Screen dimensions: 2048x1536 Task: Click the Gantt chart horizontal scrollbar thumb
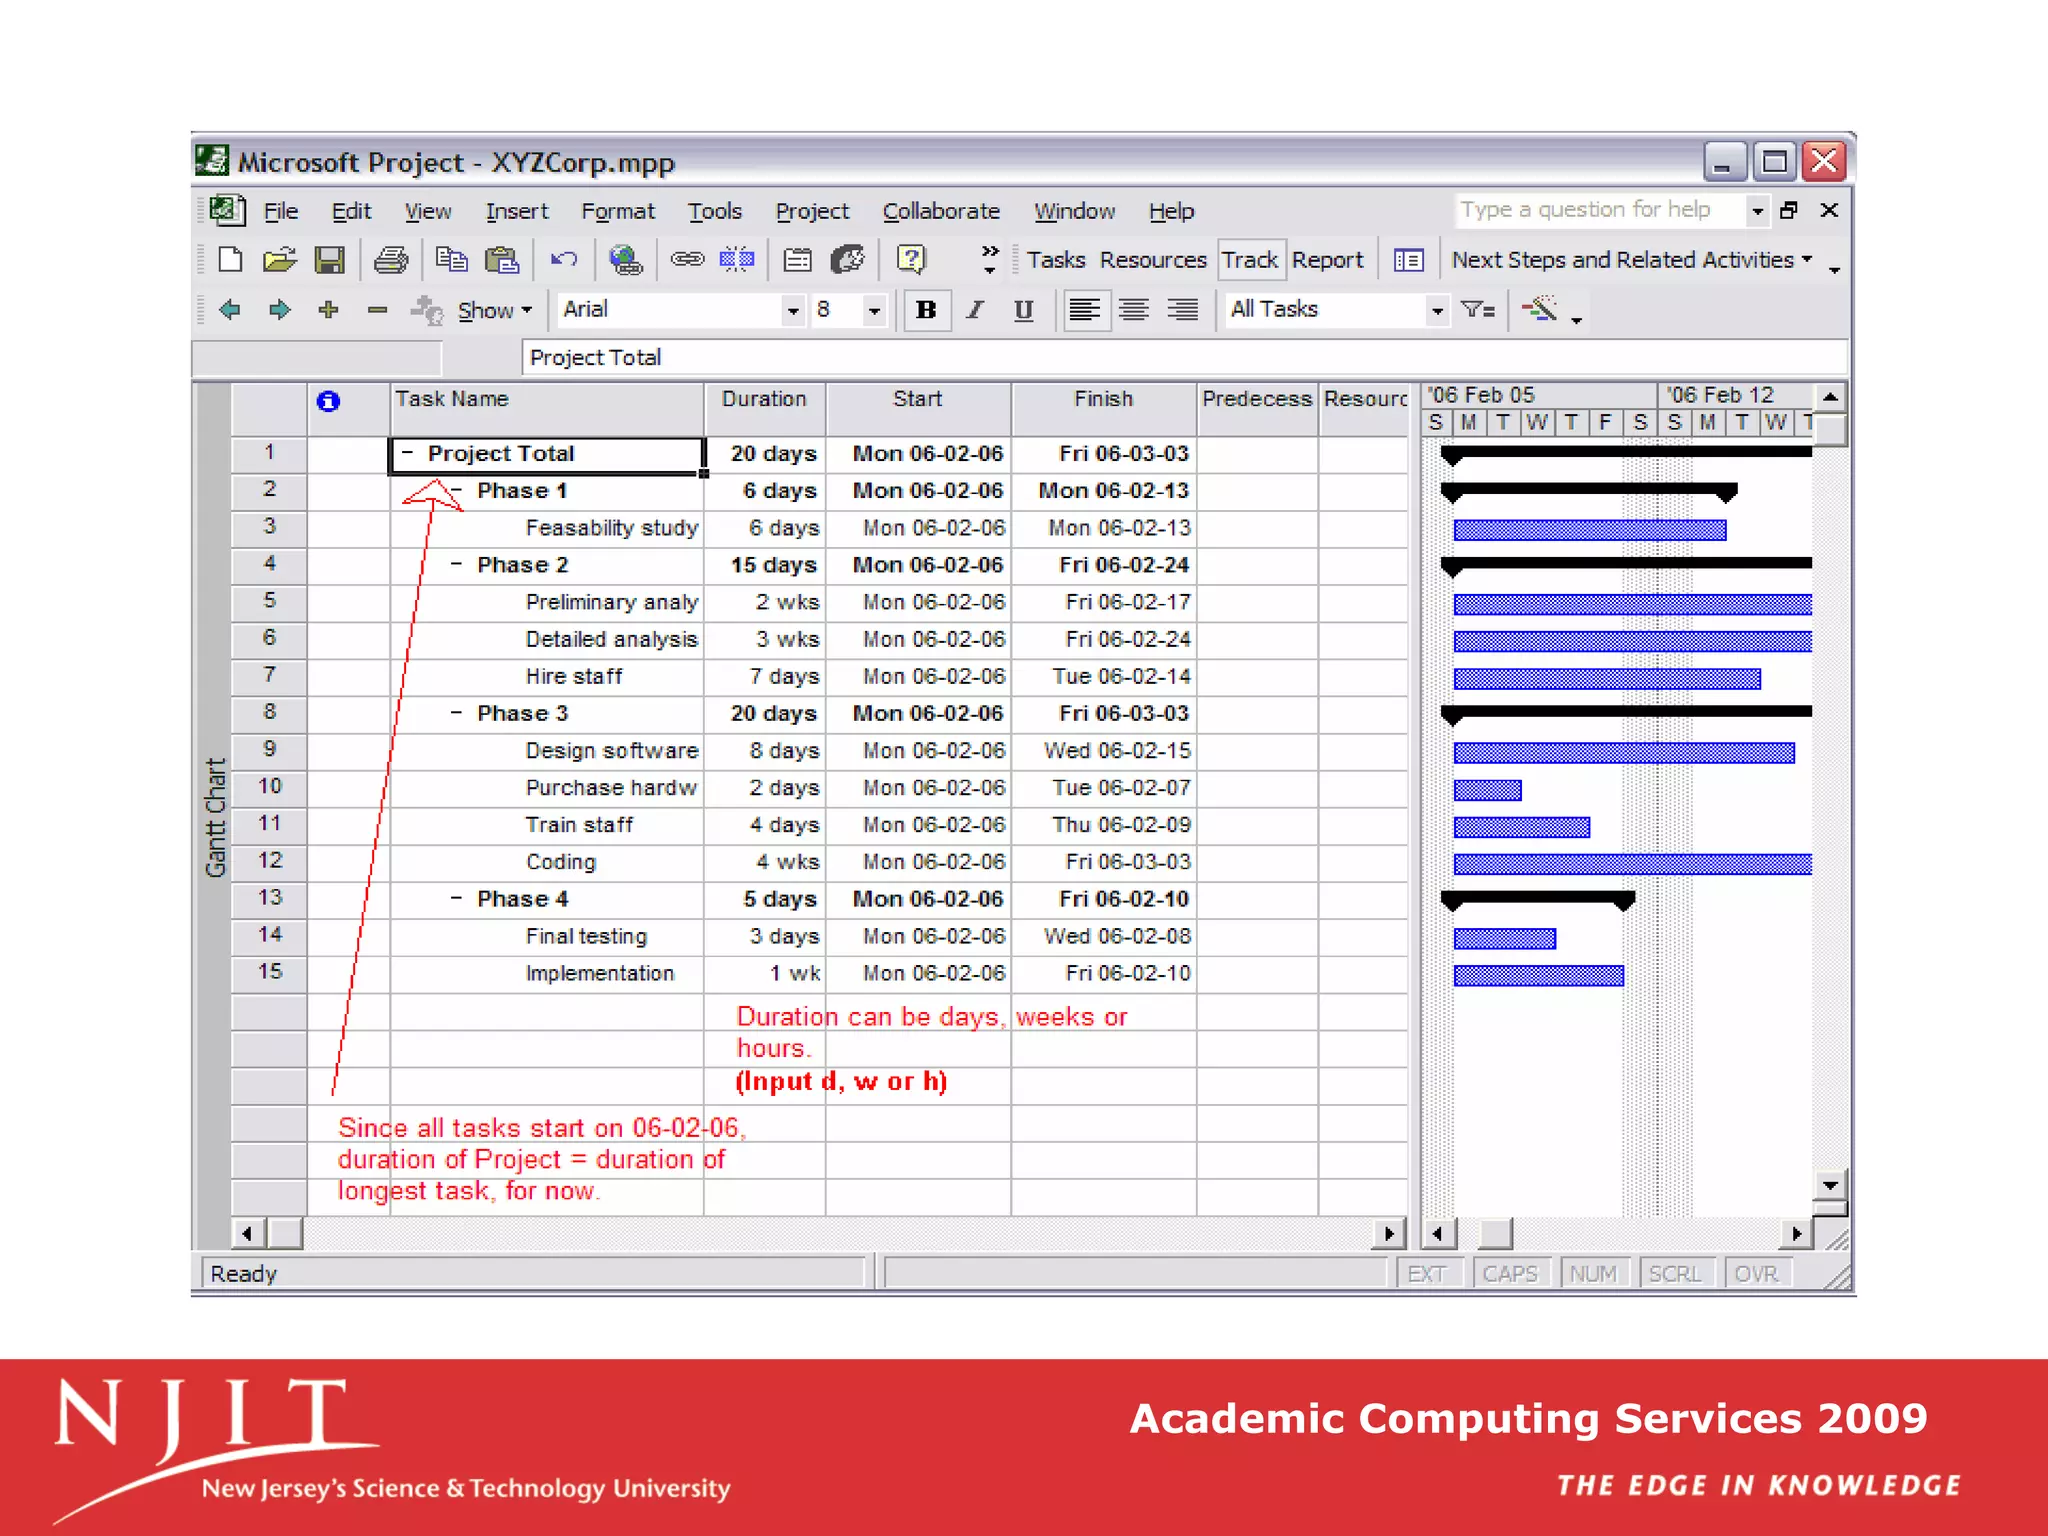tap(1495, 1233)
